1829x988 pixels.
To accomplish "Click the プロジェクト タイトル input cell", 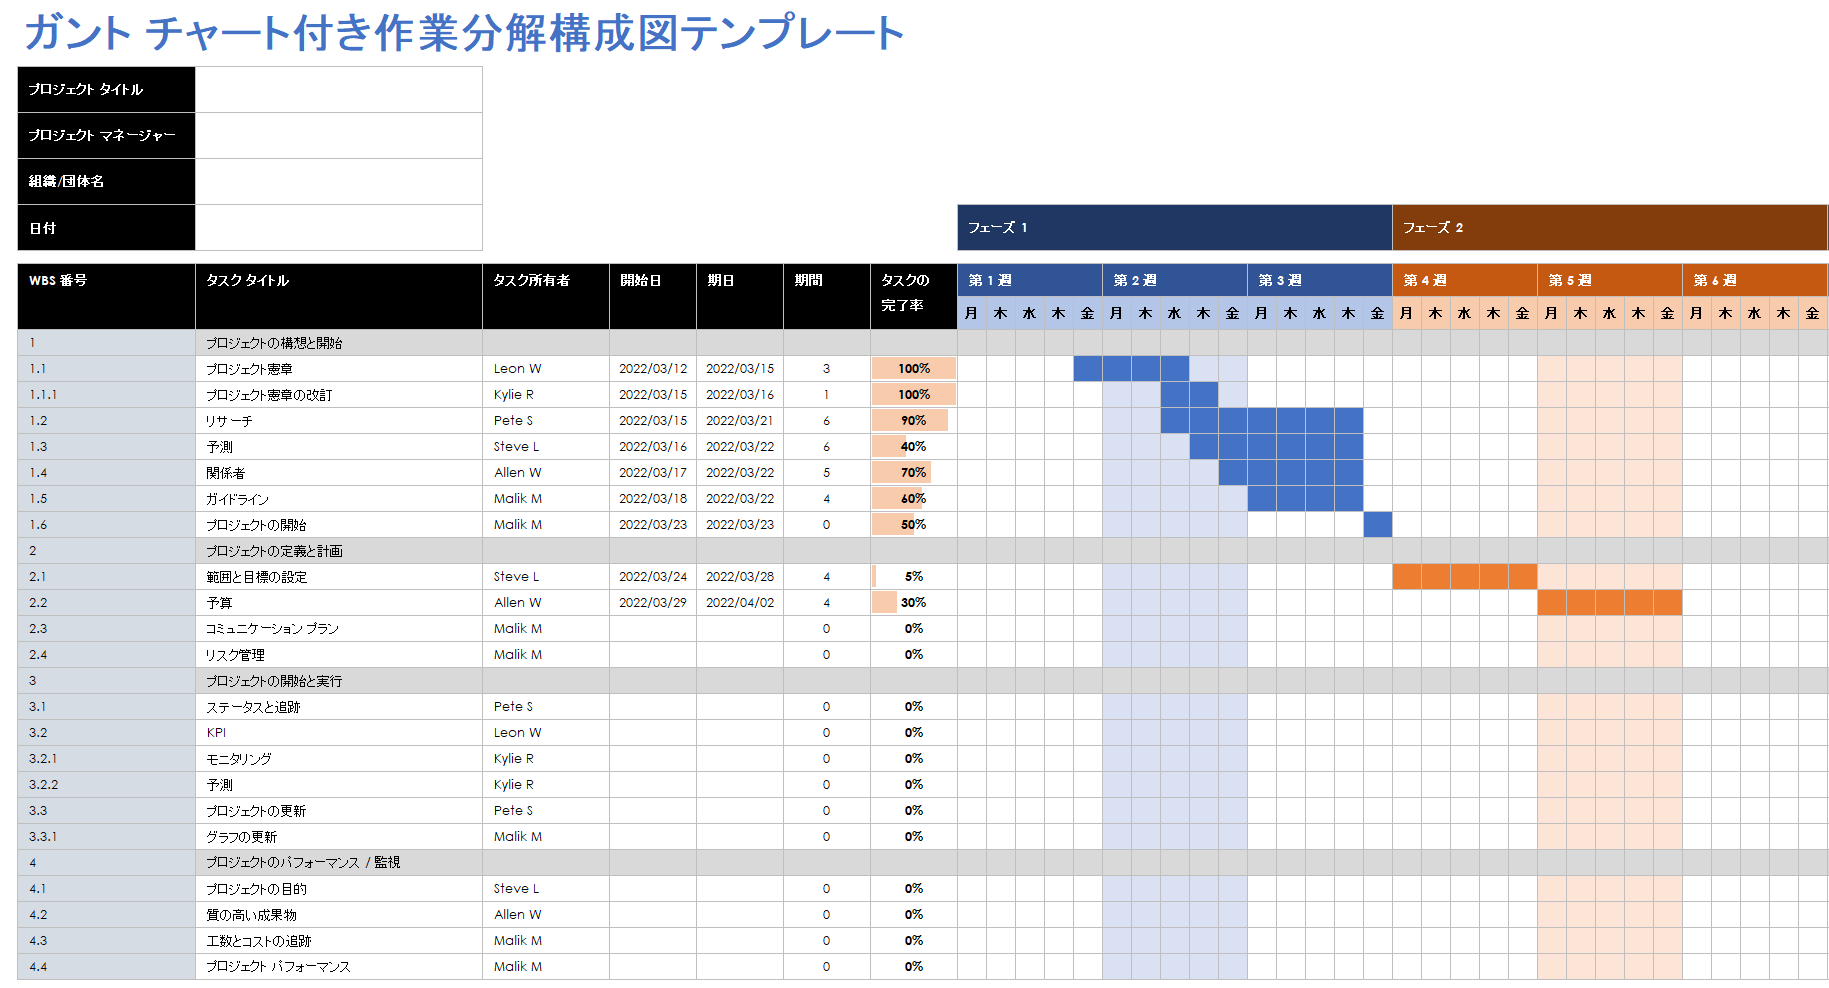I will point(339,90).
